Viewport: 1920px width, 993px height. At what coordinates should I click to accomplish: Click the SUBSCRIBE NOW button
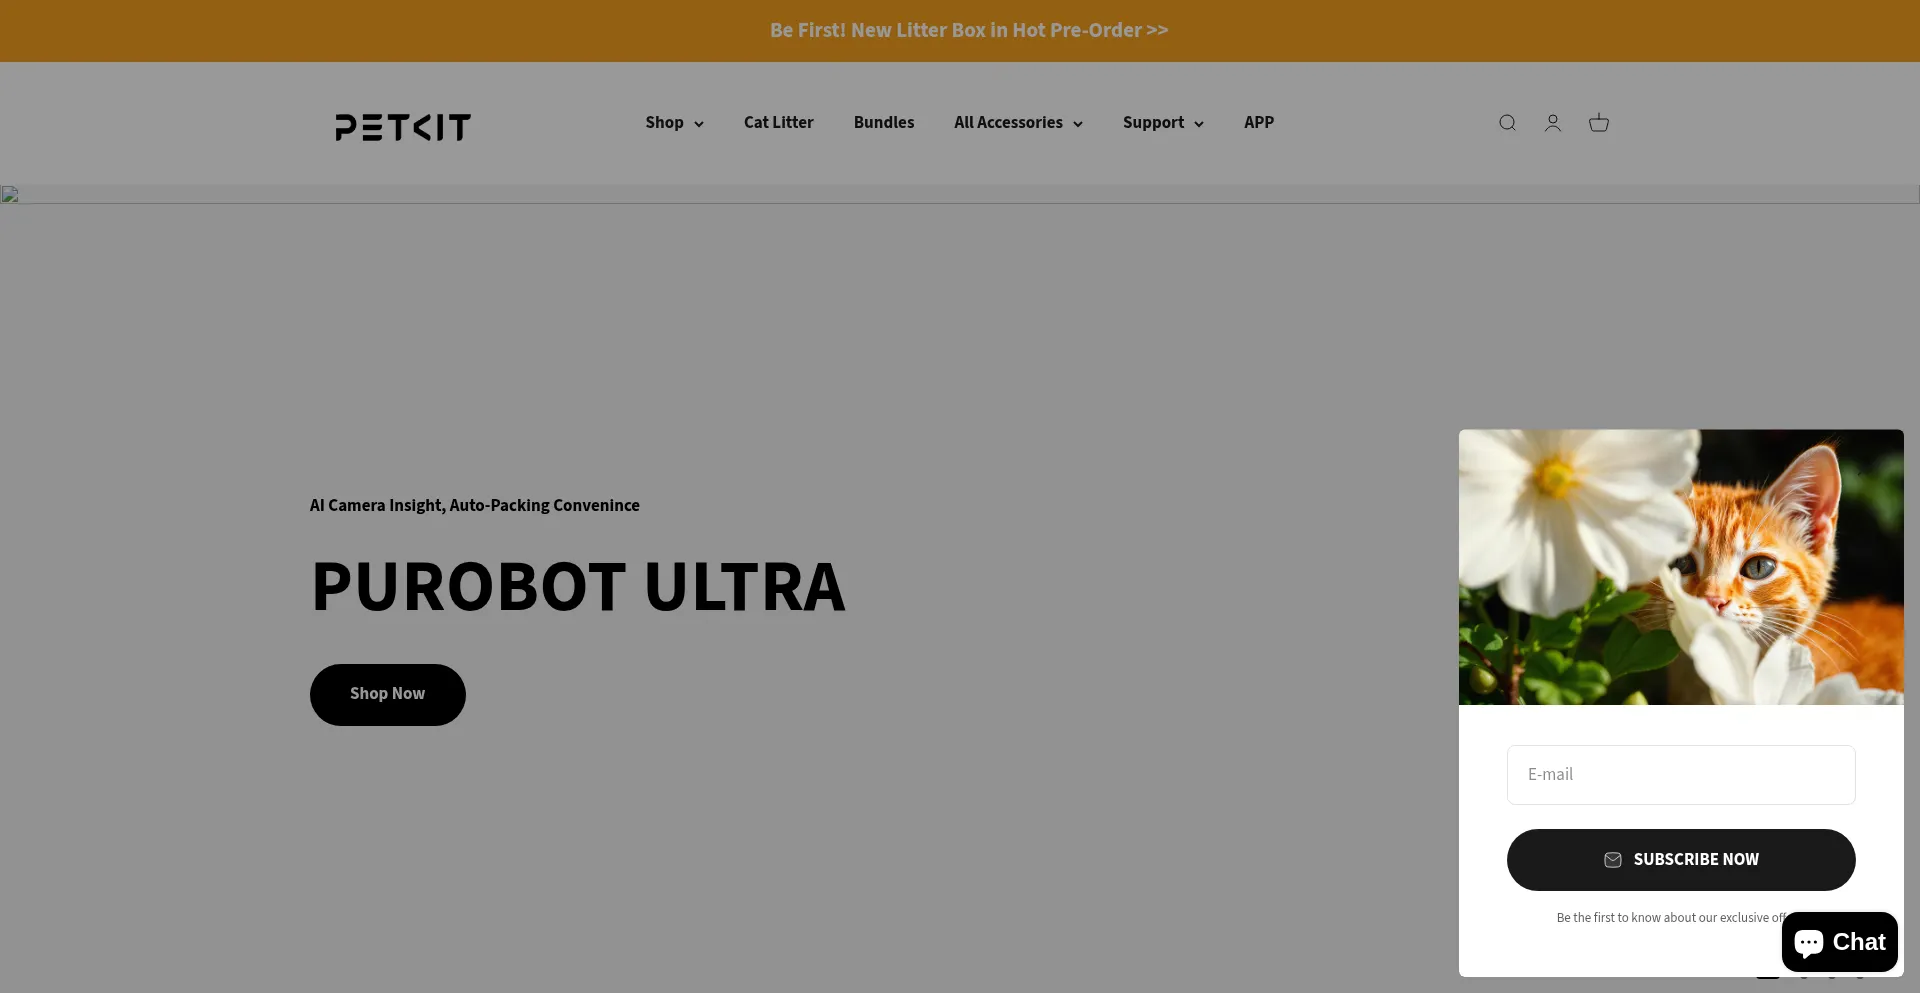(x=1680, y=859)
